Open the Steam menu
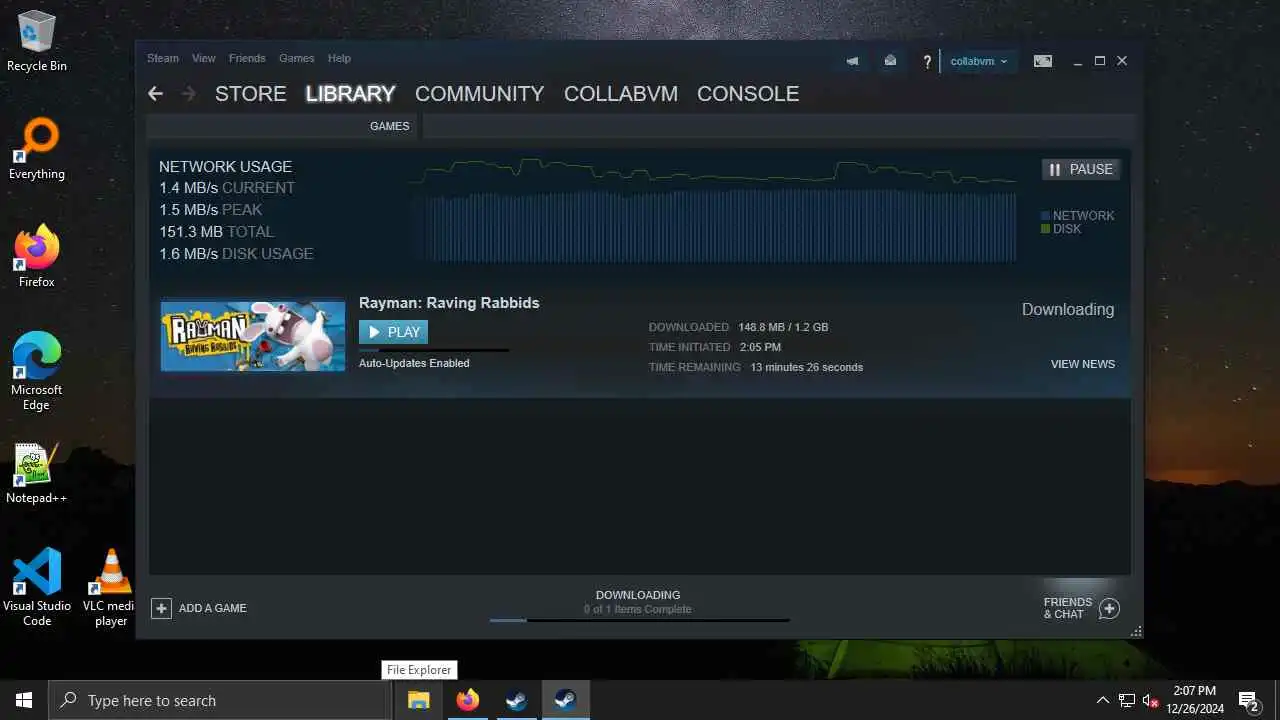This screenshot has height=720, width=1280. [x=163, y=58]
